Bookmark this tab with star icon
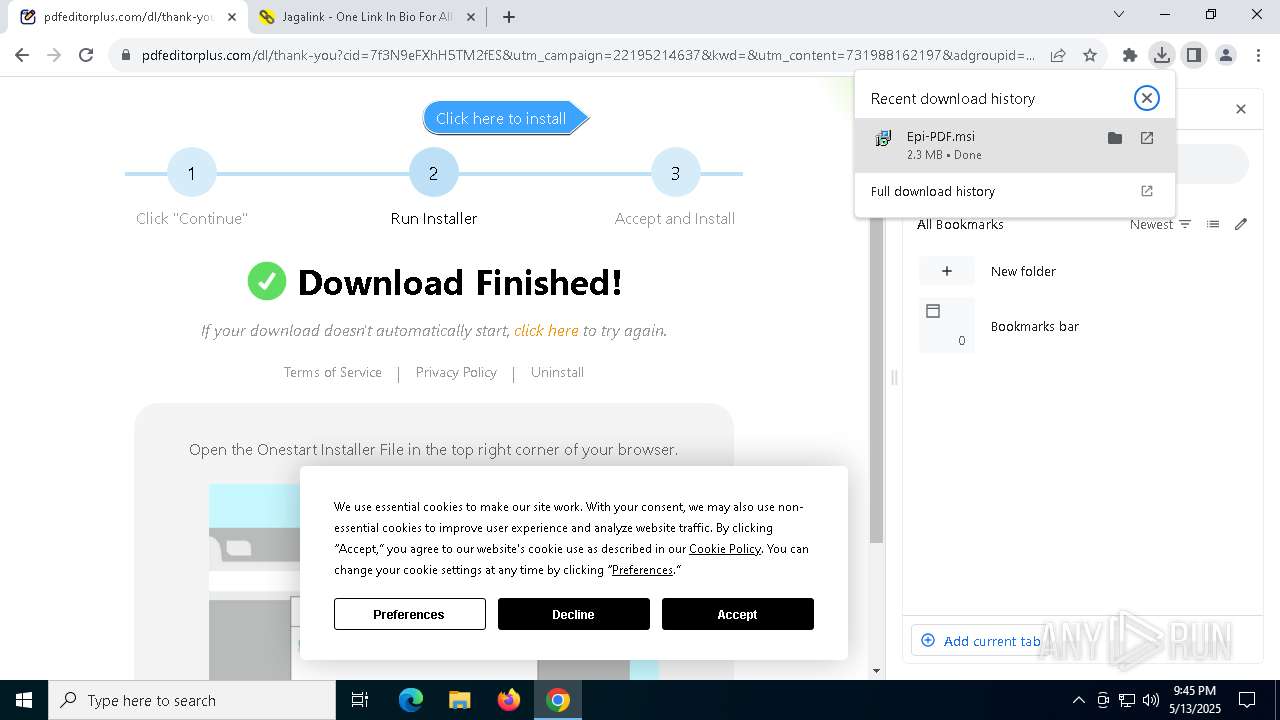This screenshot has height=720, width=1280. (x=1090, y=55)
